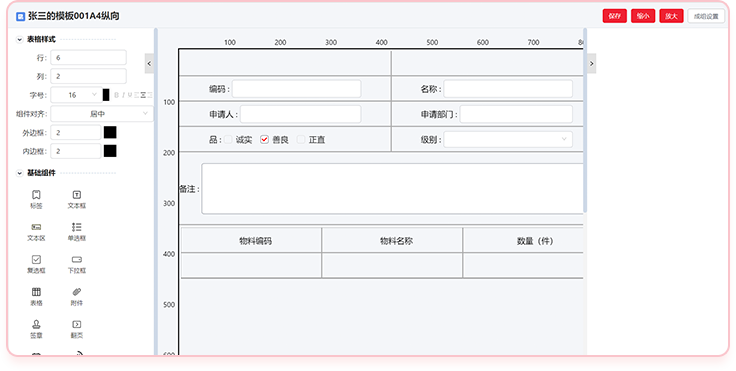Select the 标签 label component icon
The height and width of the screenshot is (371, 736).
pos(36,194)
